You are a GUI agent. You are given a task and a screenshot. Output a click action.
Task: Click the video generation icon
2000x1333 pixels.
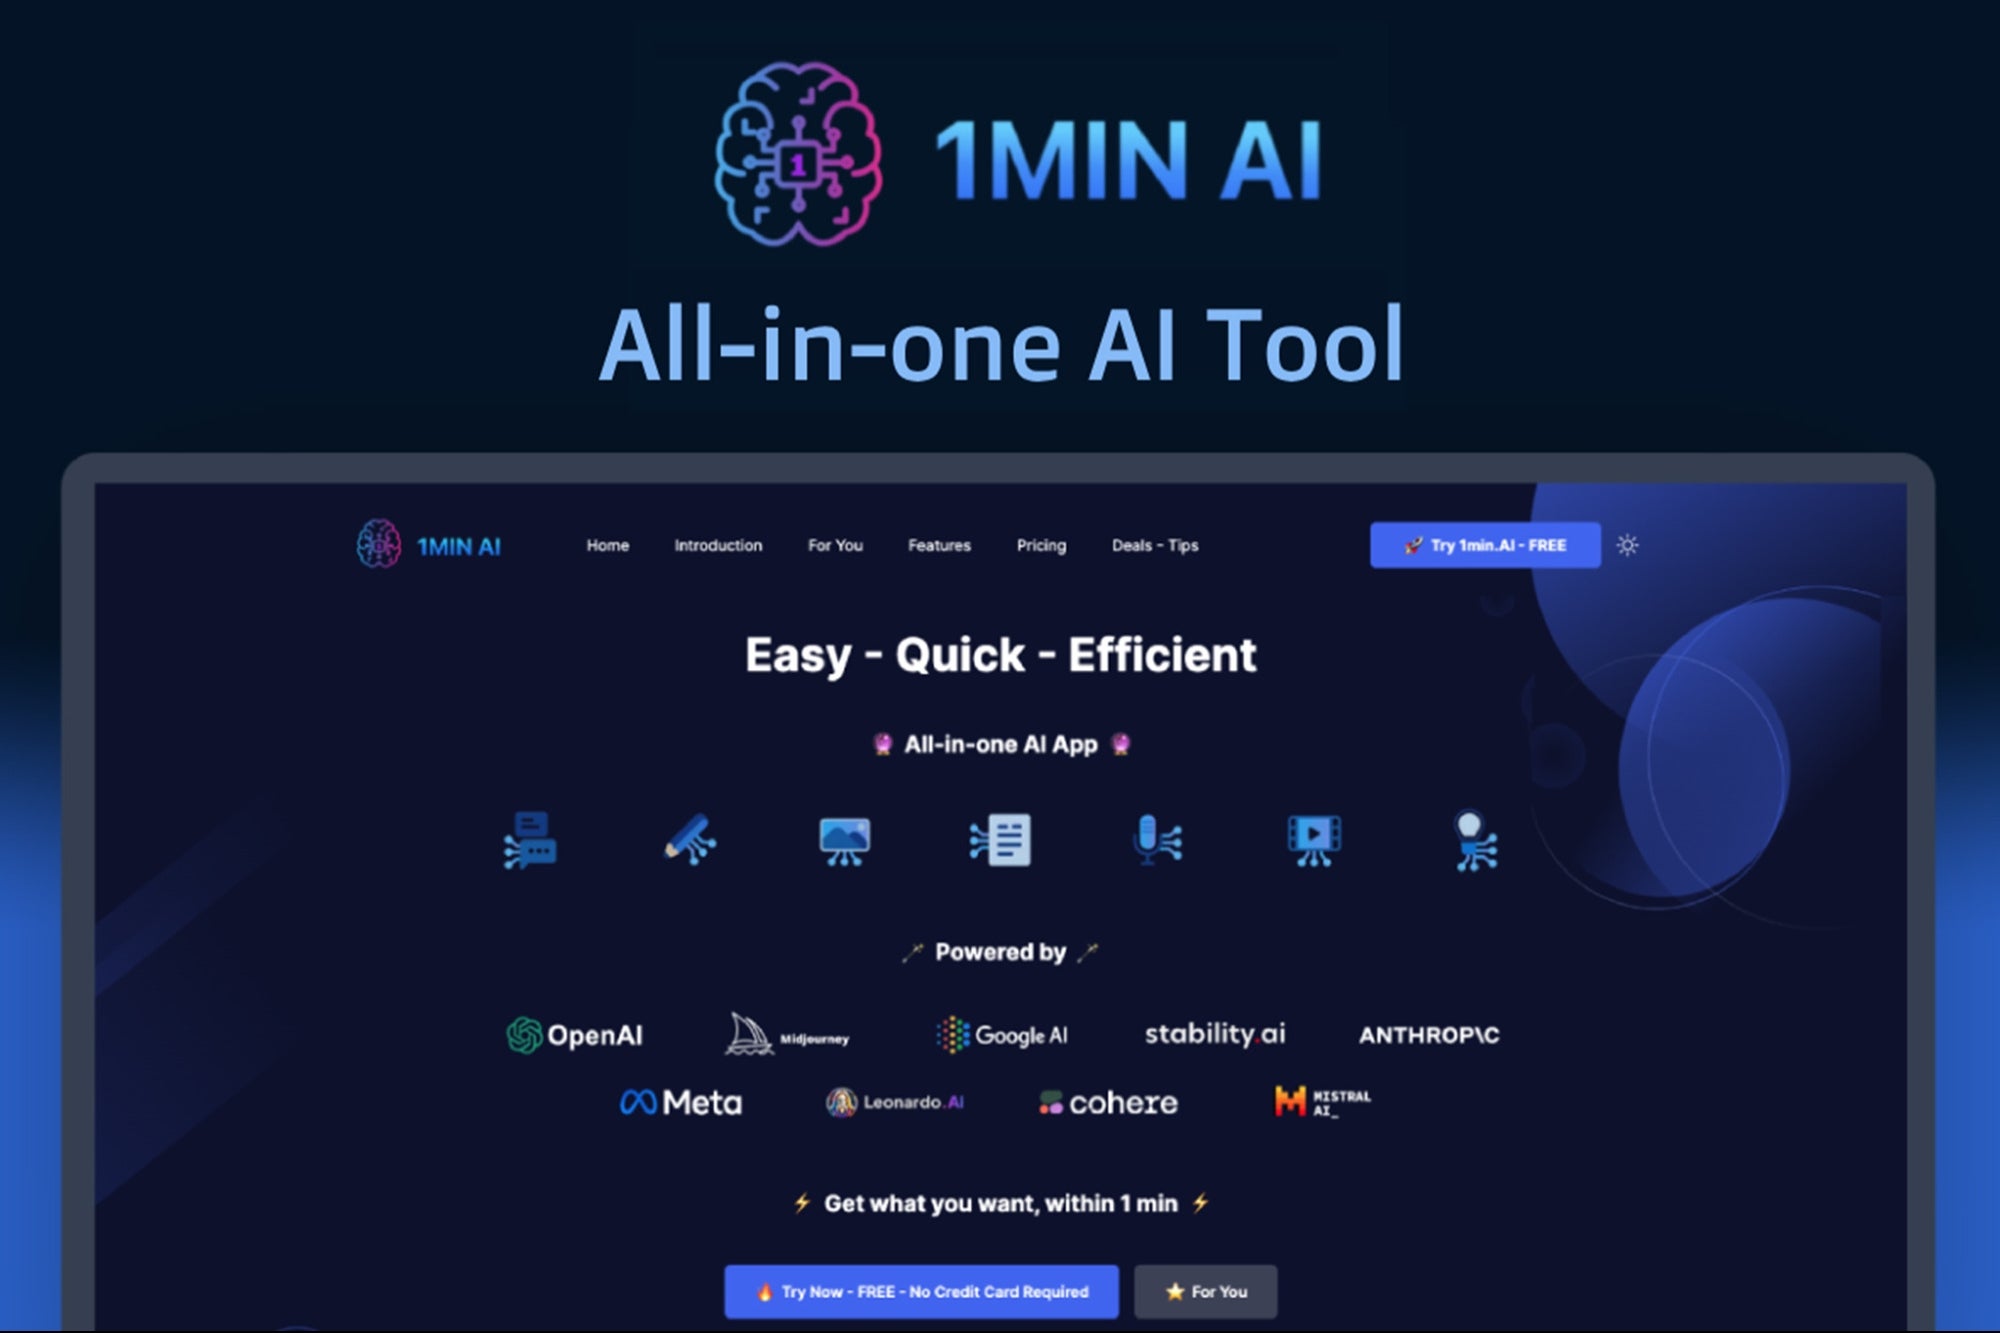(1312, 841)
